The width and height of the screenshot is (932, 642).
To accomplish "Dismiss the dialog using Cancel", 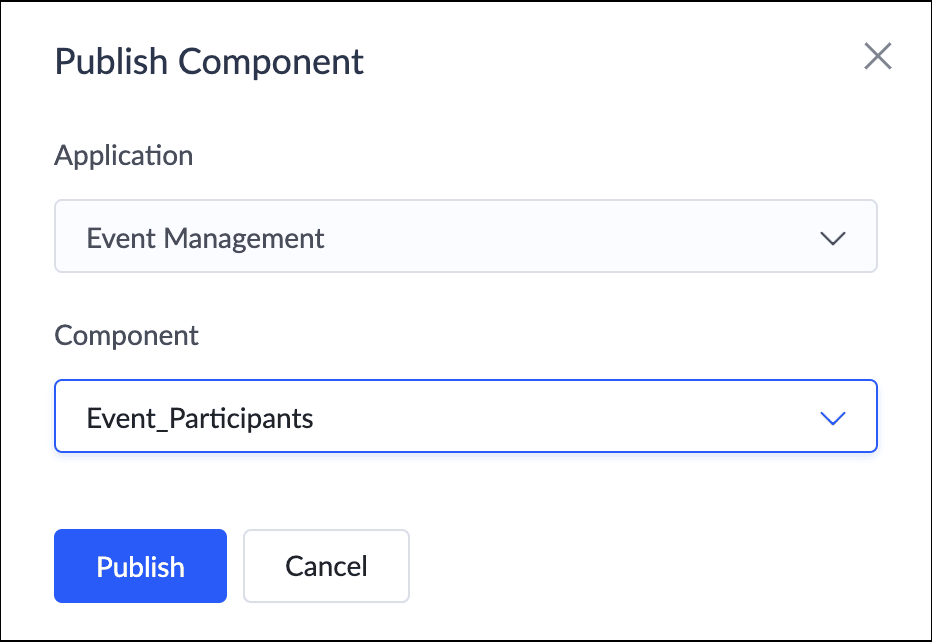I will [326, 566].
